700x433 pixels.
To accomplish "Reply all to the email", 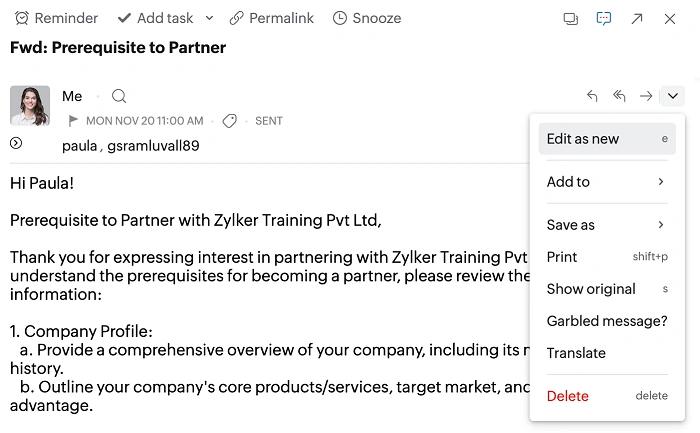I will (619, 96).
